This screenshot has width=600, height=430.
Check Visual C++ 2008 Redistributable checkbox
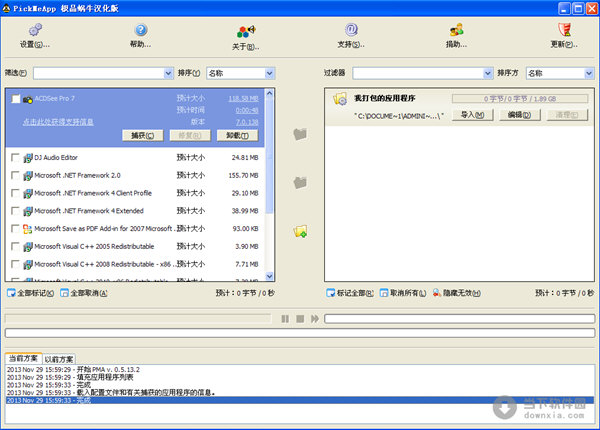(x=15, y=264)
